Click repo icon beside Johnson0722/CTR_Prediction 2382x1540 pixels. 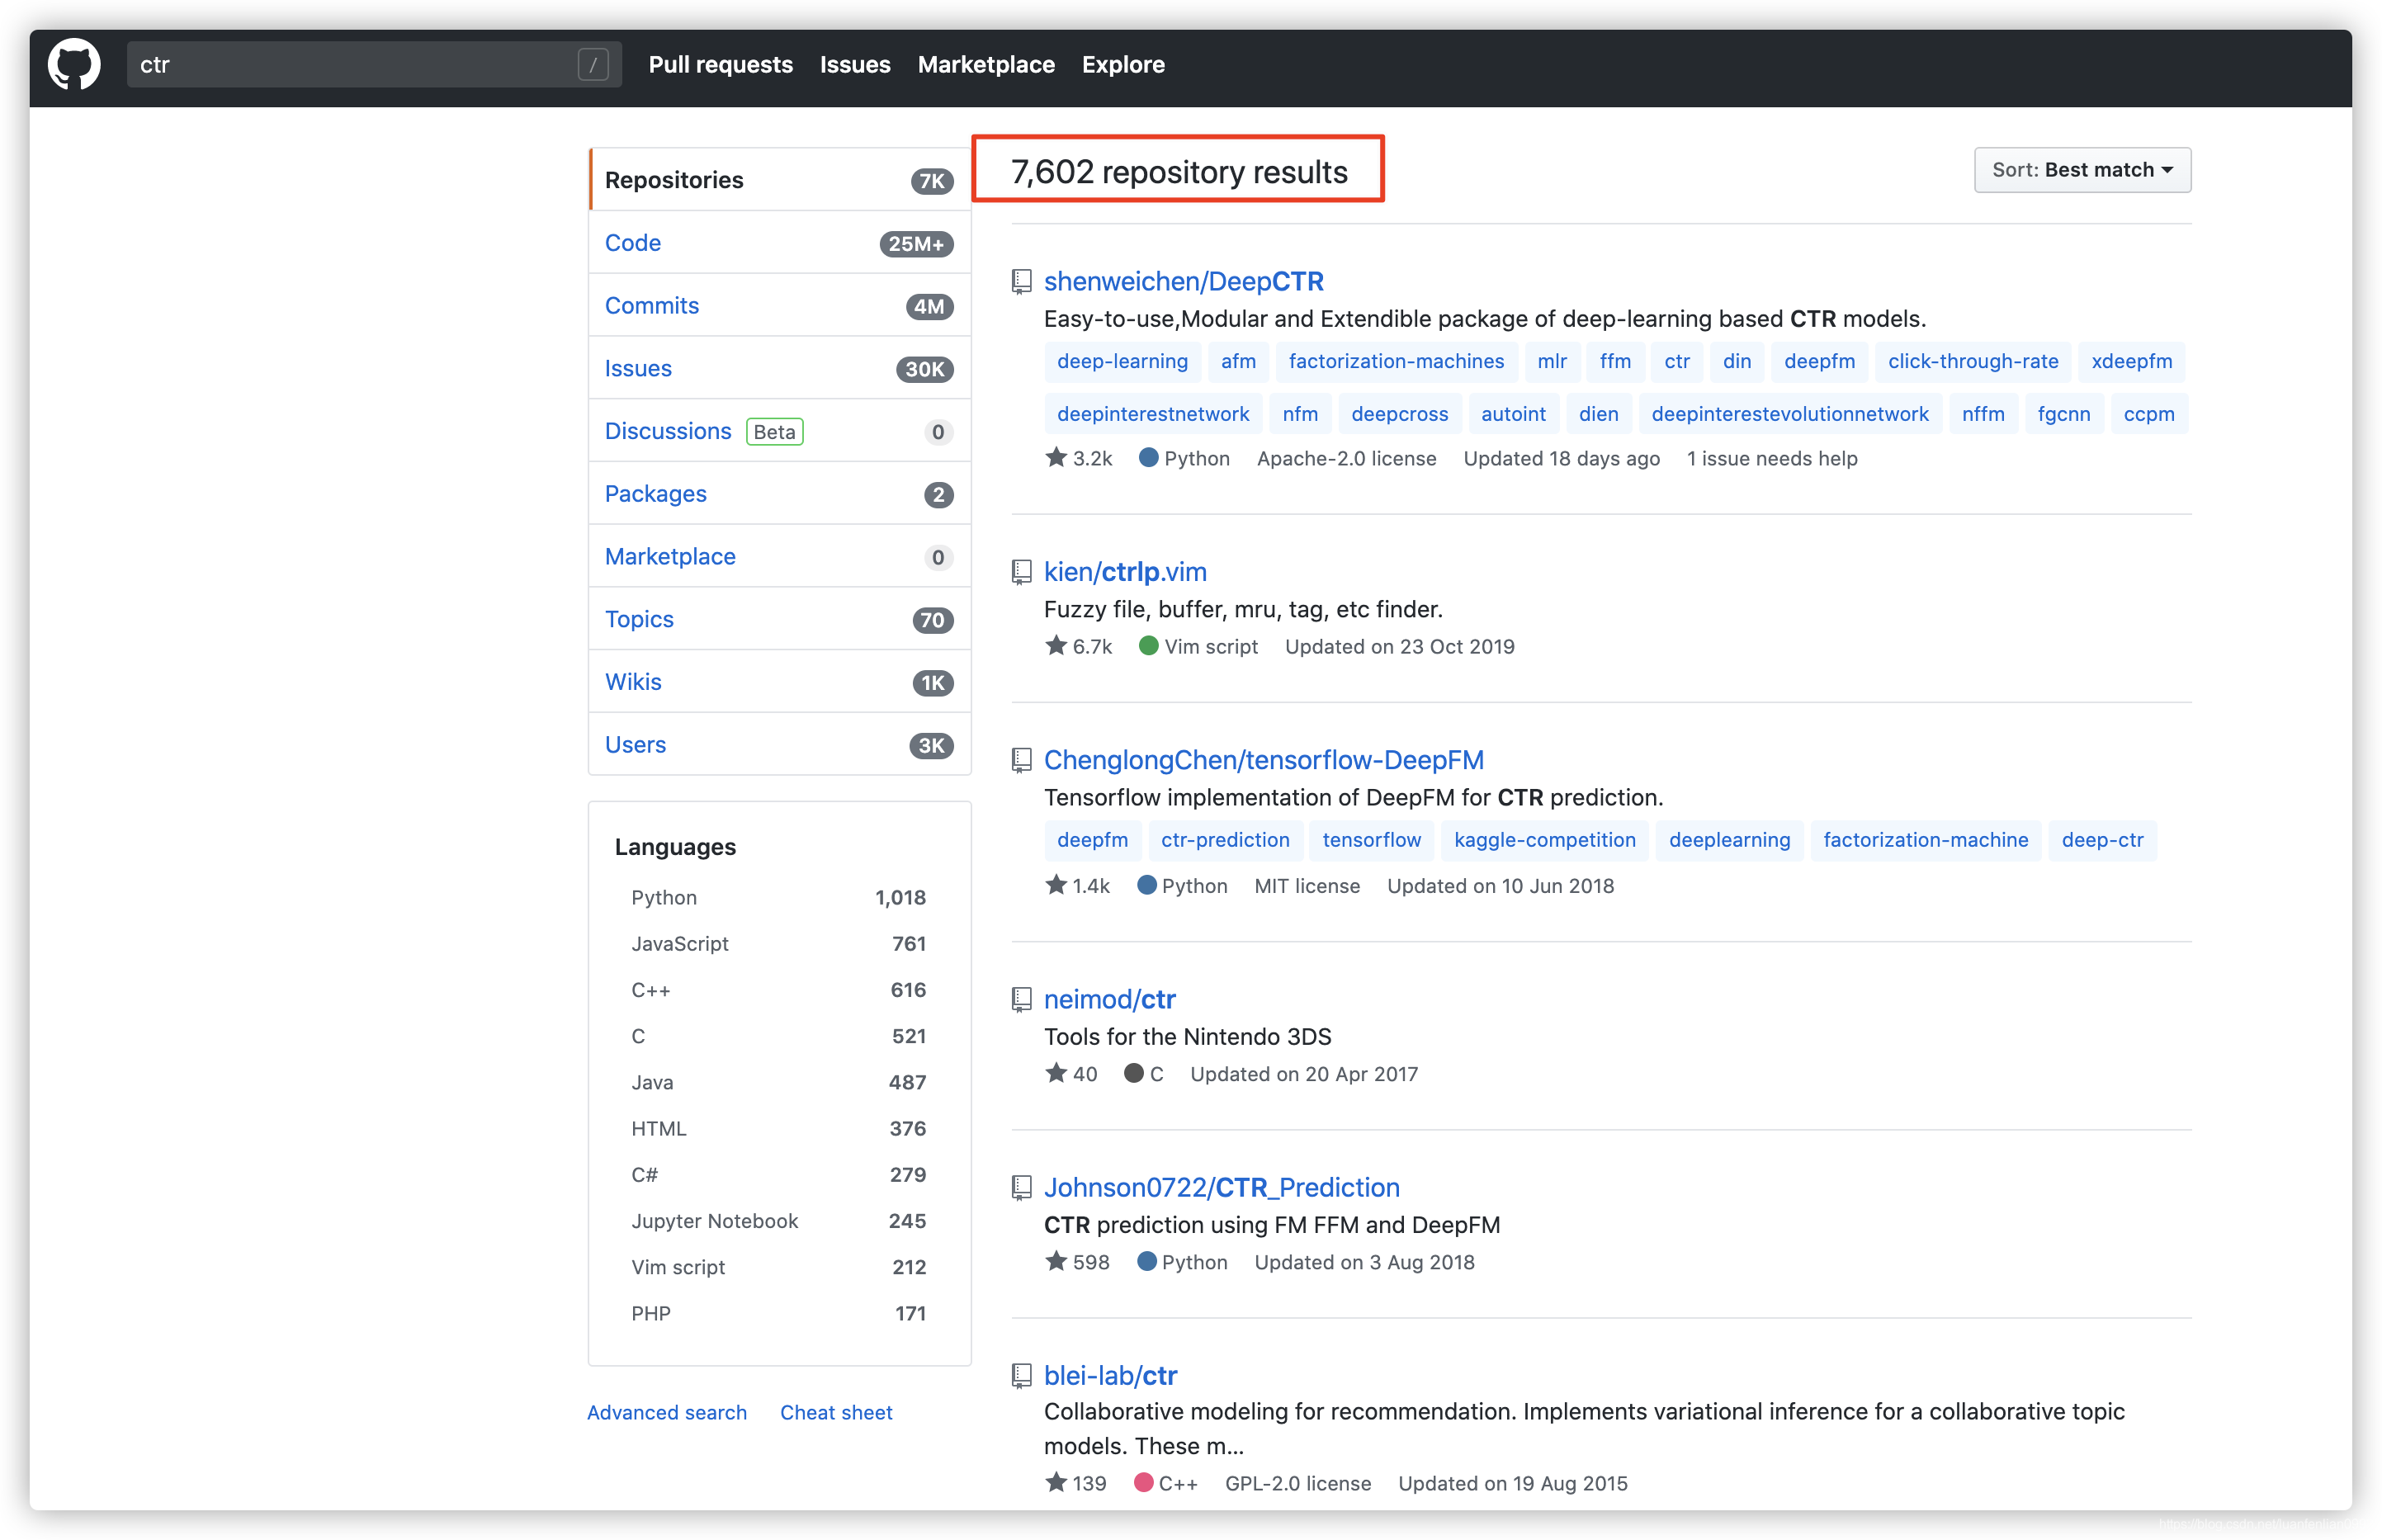click(1021, 1187)
